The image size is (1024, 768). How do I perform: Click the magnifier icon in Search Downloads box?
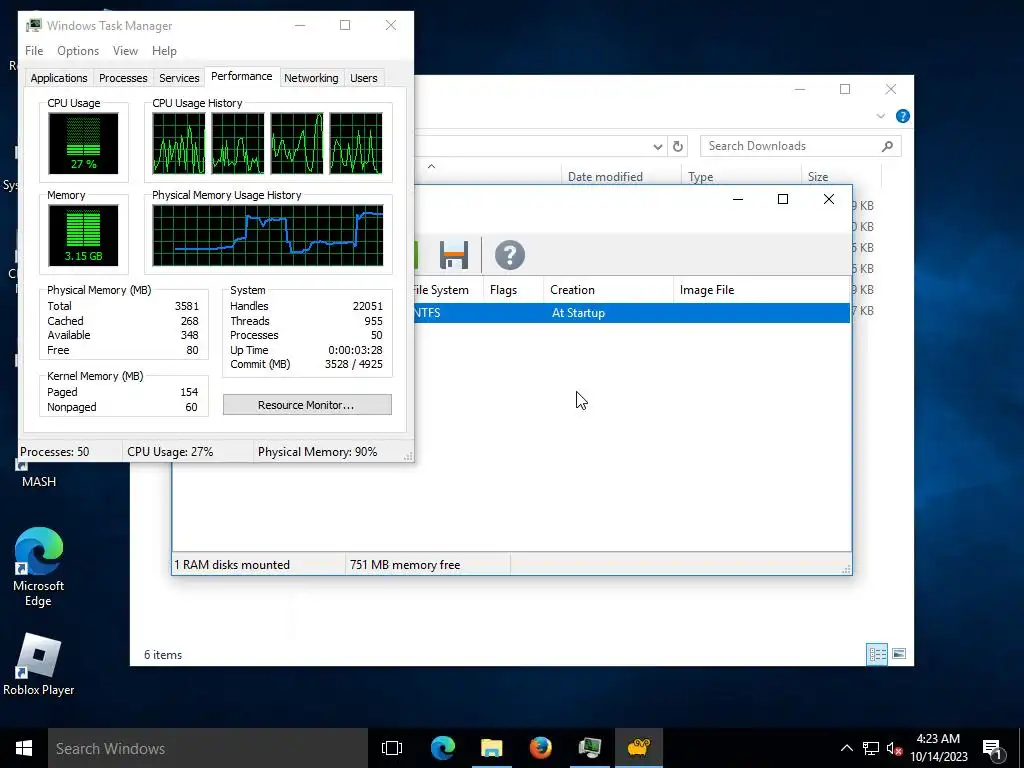coord(887,146)
